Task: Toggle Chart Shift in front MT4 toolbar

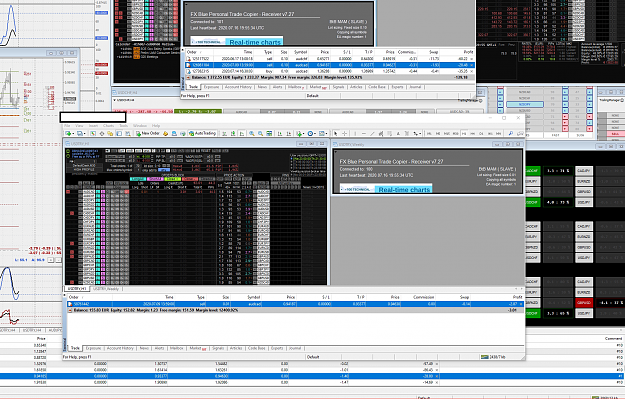Action: click(x=289, y=134)
